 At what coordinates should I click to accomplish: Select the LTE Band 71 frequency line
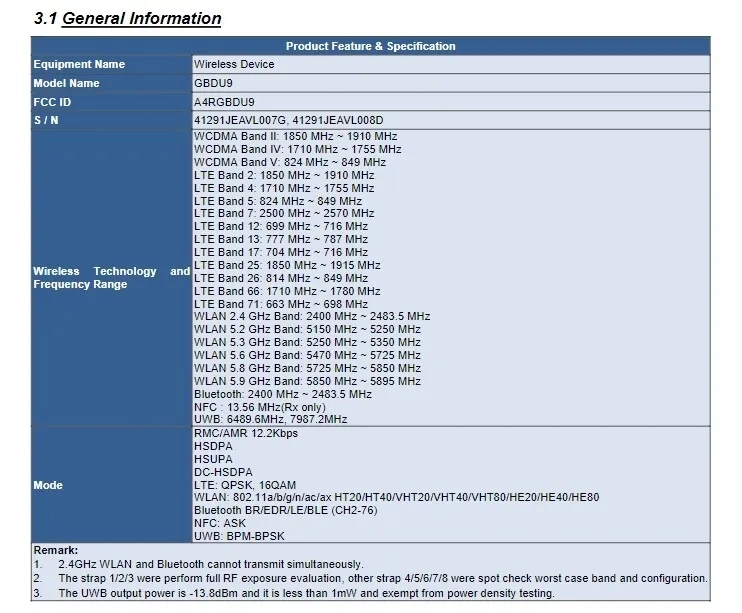(280, 304)
